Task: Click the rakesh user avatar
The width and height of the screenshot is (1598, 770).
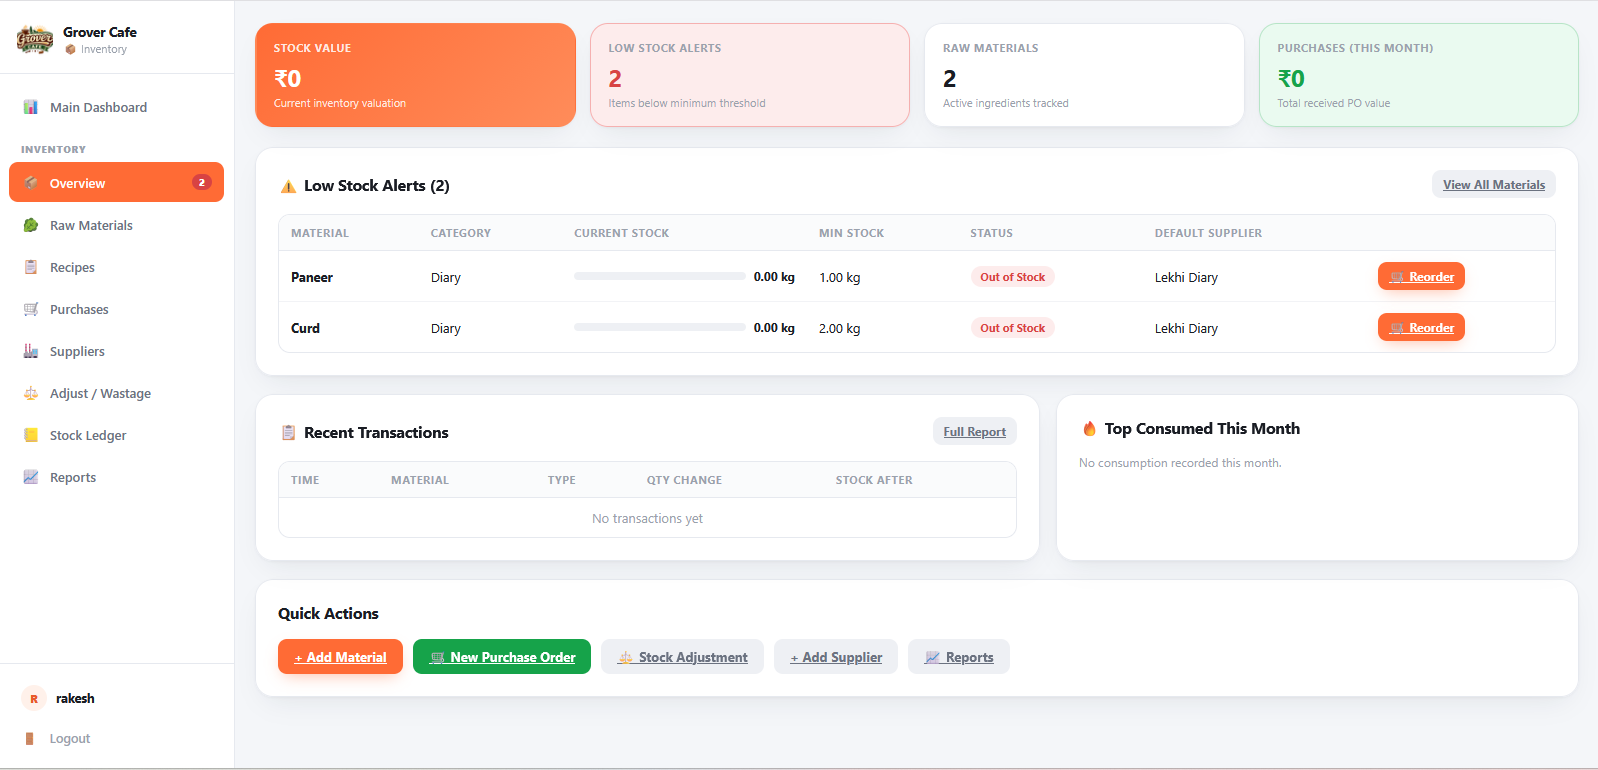Action: [x=34, y=698]
